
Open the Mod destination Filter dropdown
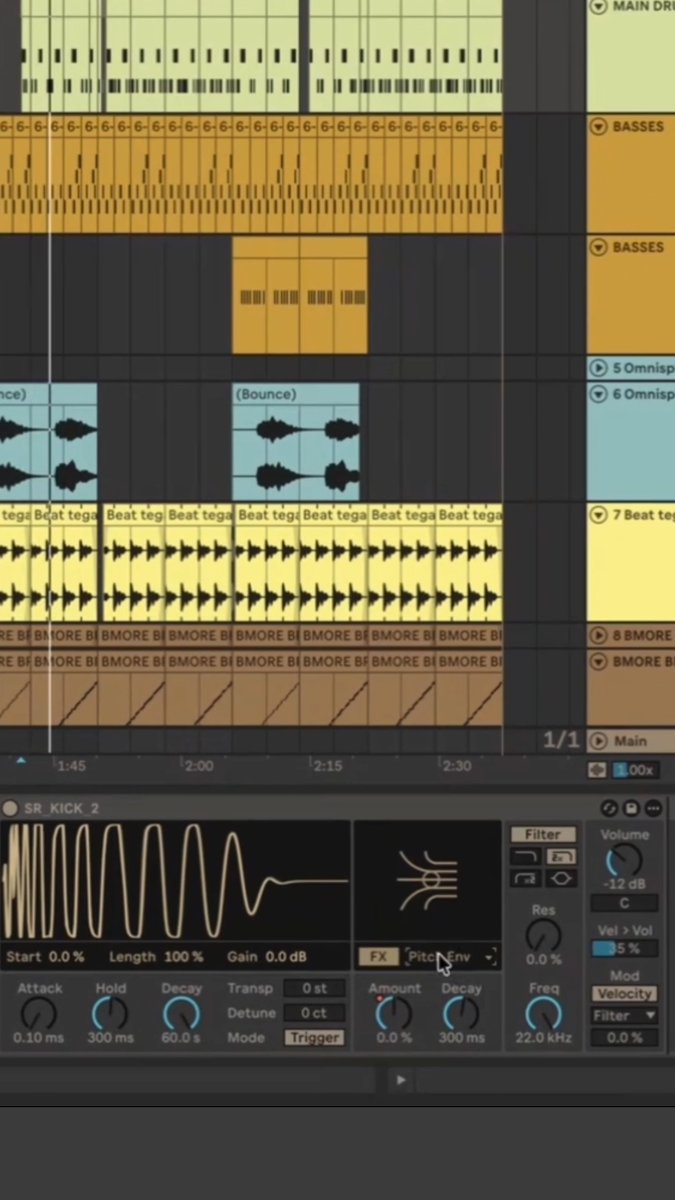point(624,1015)
